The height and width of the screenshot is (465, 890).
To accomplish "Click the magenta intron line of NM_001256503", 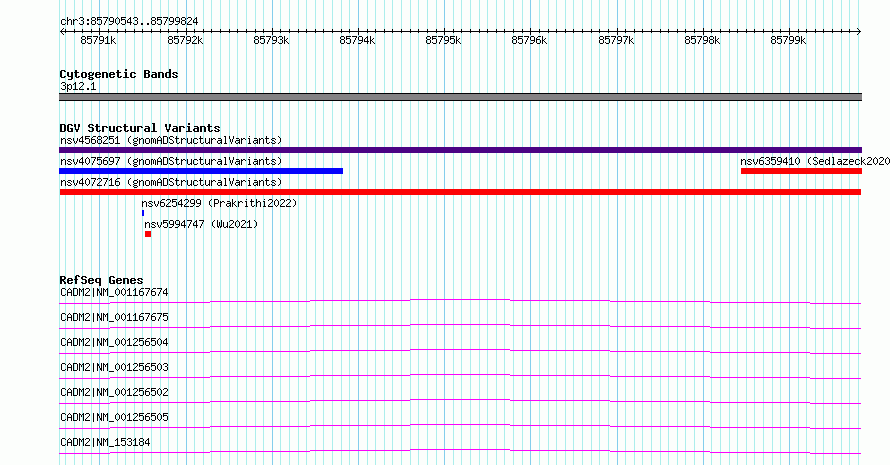I will click(x=460, y=375).
